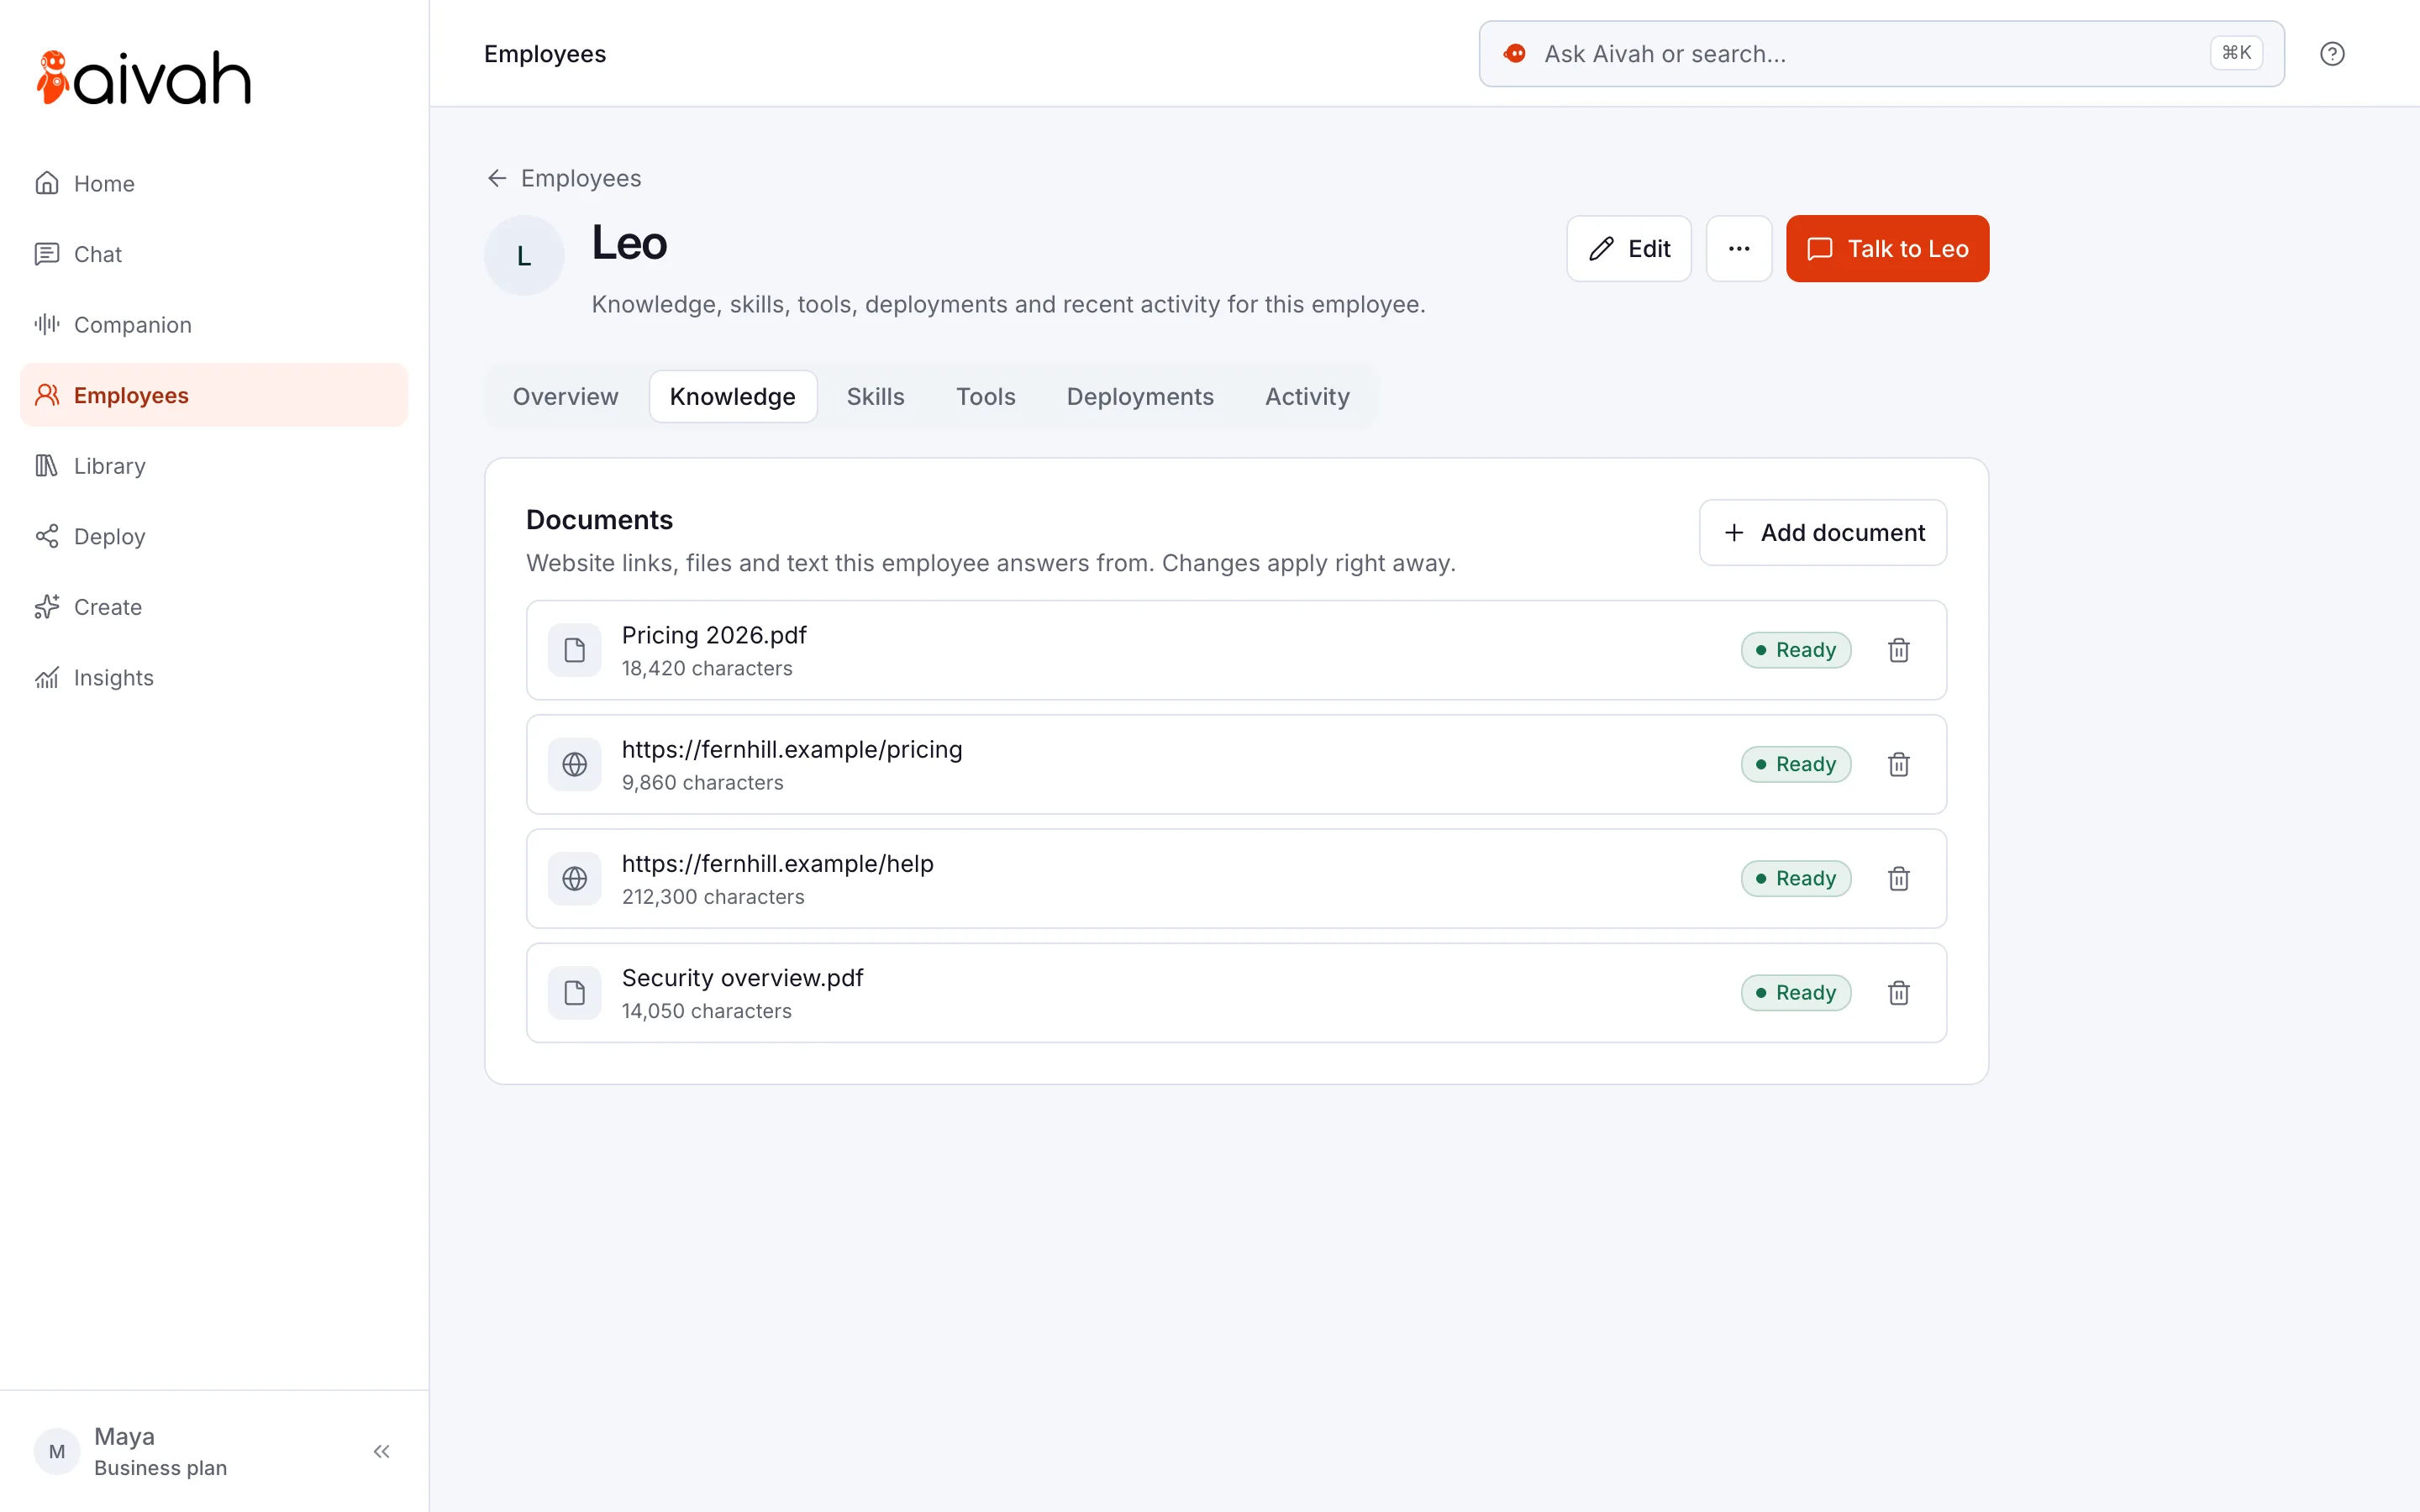Click Add document button
Viewport: 2420px width, 1512px height.
1823,533
